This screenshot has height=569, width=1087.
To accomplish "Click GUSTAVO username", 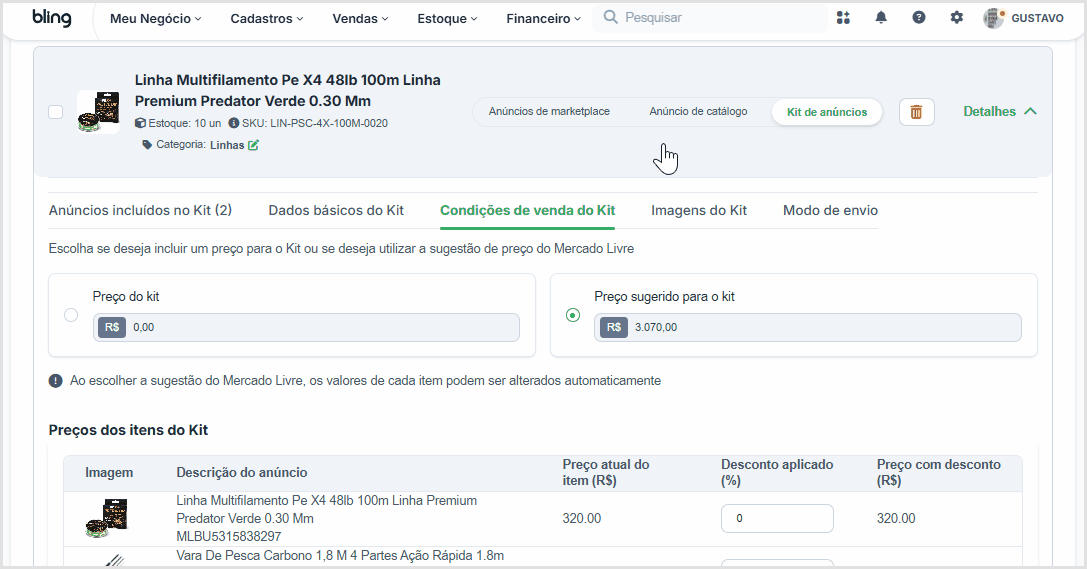I will (x=1037, y=18).
